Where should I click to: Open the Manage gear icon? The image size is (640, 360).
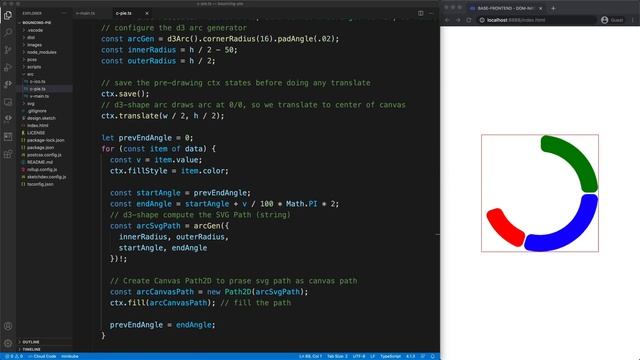8,343
